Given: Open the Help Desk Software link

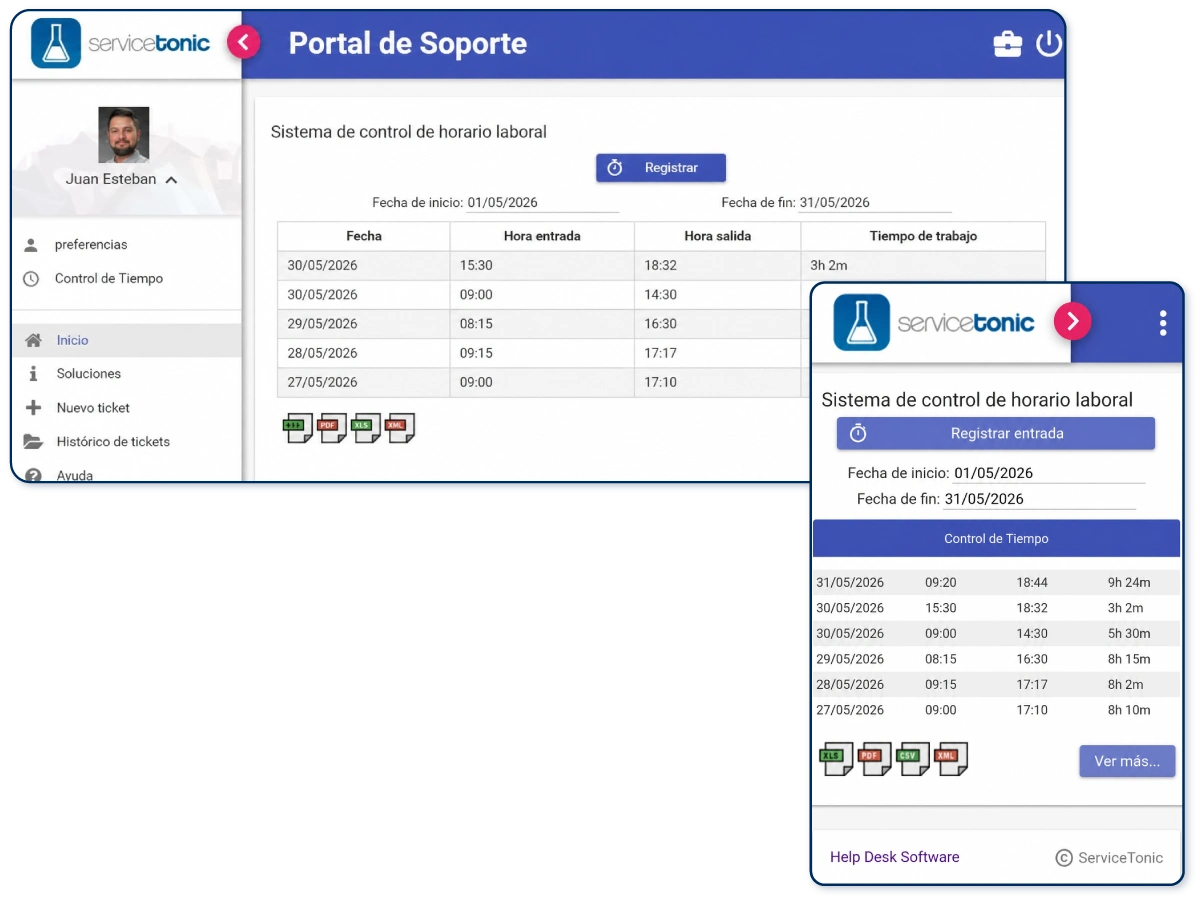Looking at the screenshot, I should (895, 857).
